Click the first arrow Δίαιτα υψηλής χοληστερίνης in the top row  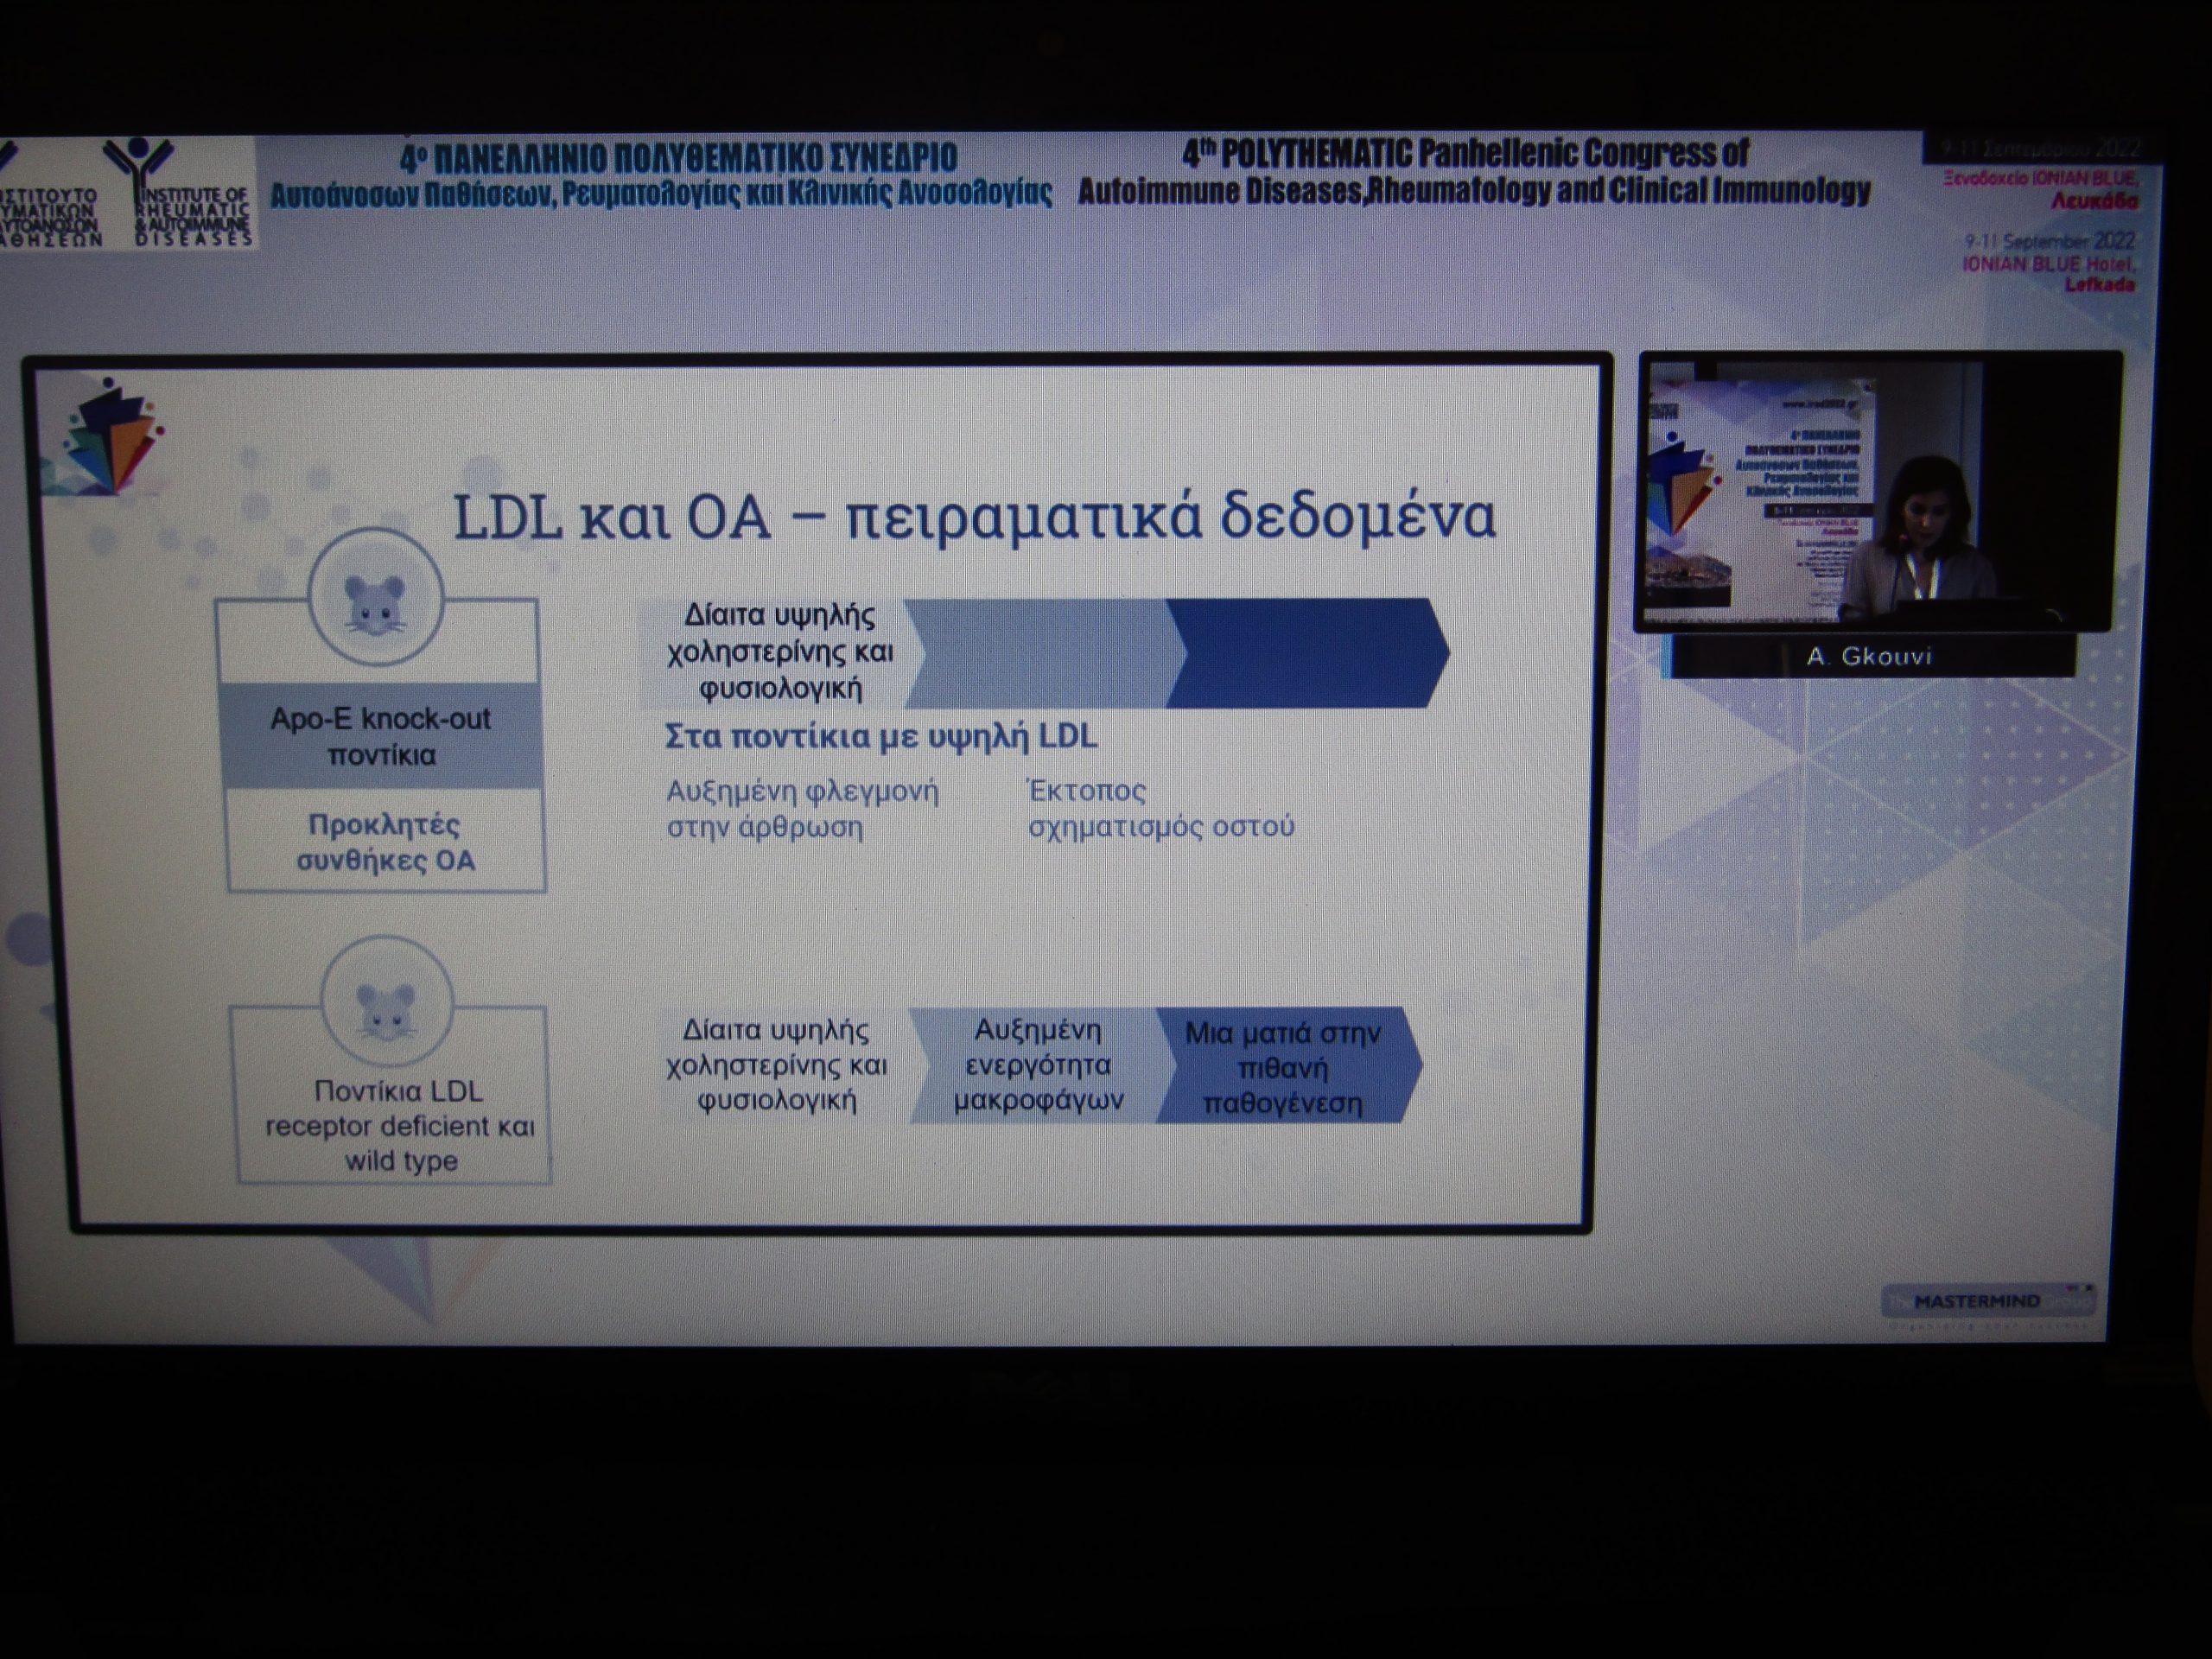coord(779,652)
